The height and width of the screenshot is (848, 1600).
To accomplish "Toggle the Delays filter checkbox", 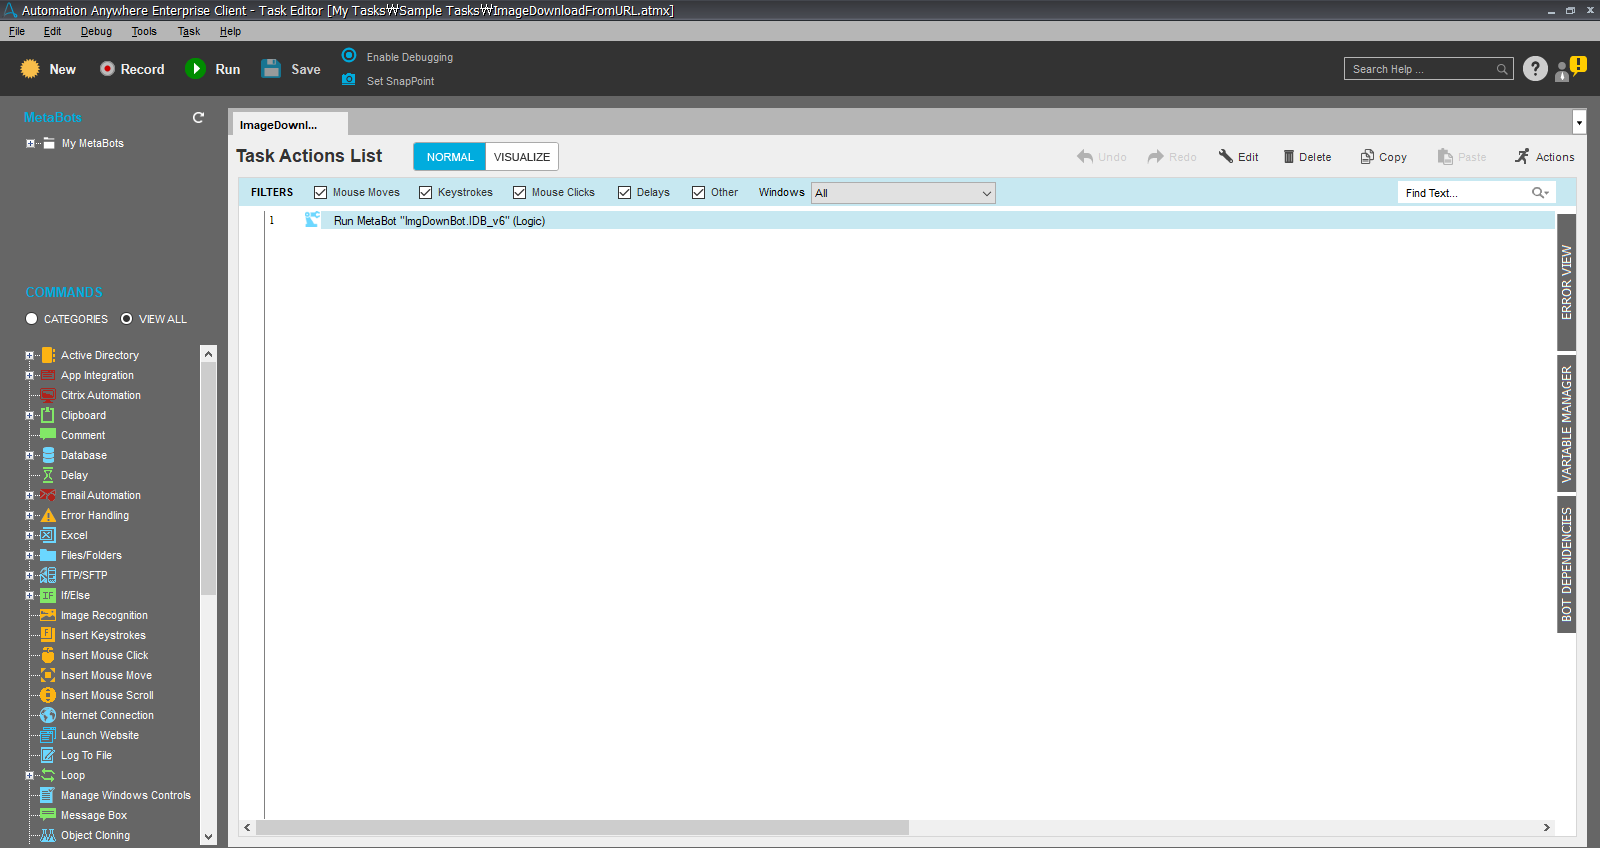I will pos(625,193).
